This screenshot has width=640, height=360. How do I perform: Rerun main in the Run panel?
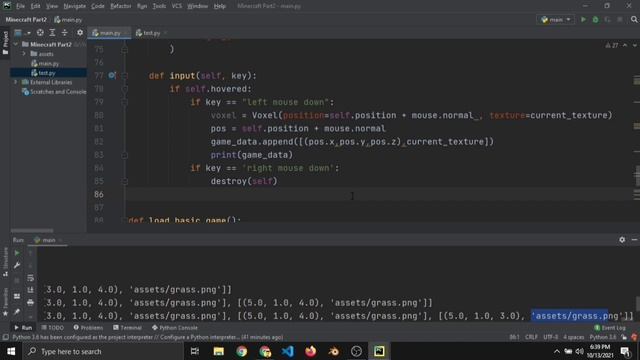(x=17, y=253)
